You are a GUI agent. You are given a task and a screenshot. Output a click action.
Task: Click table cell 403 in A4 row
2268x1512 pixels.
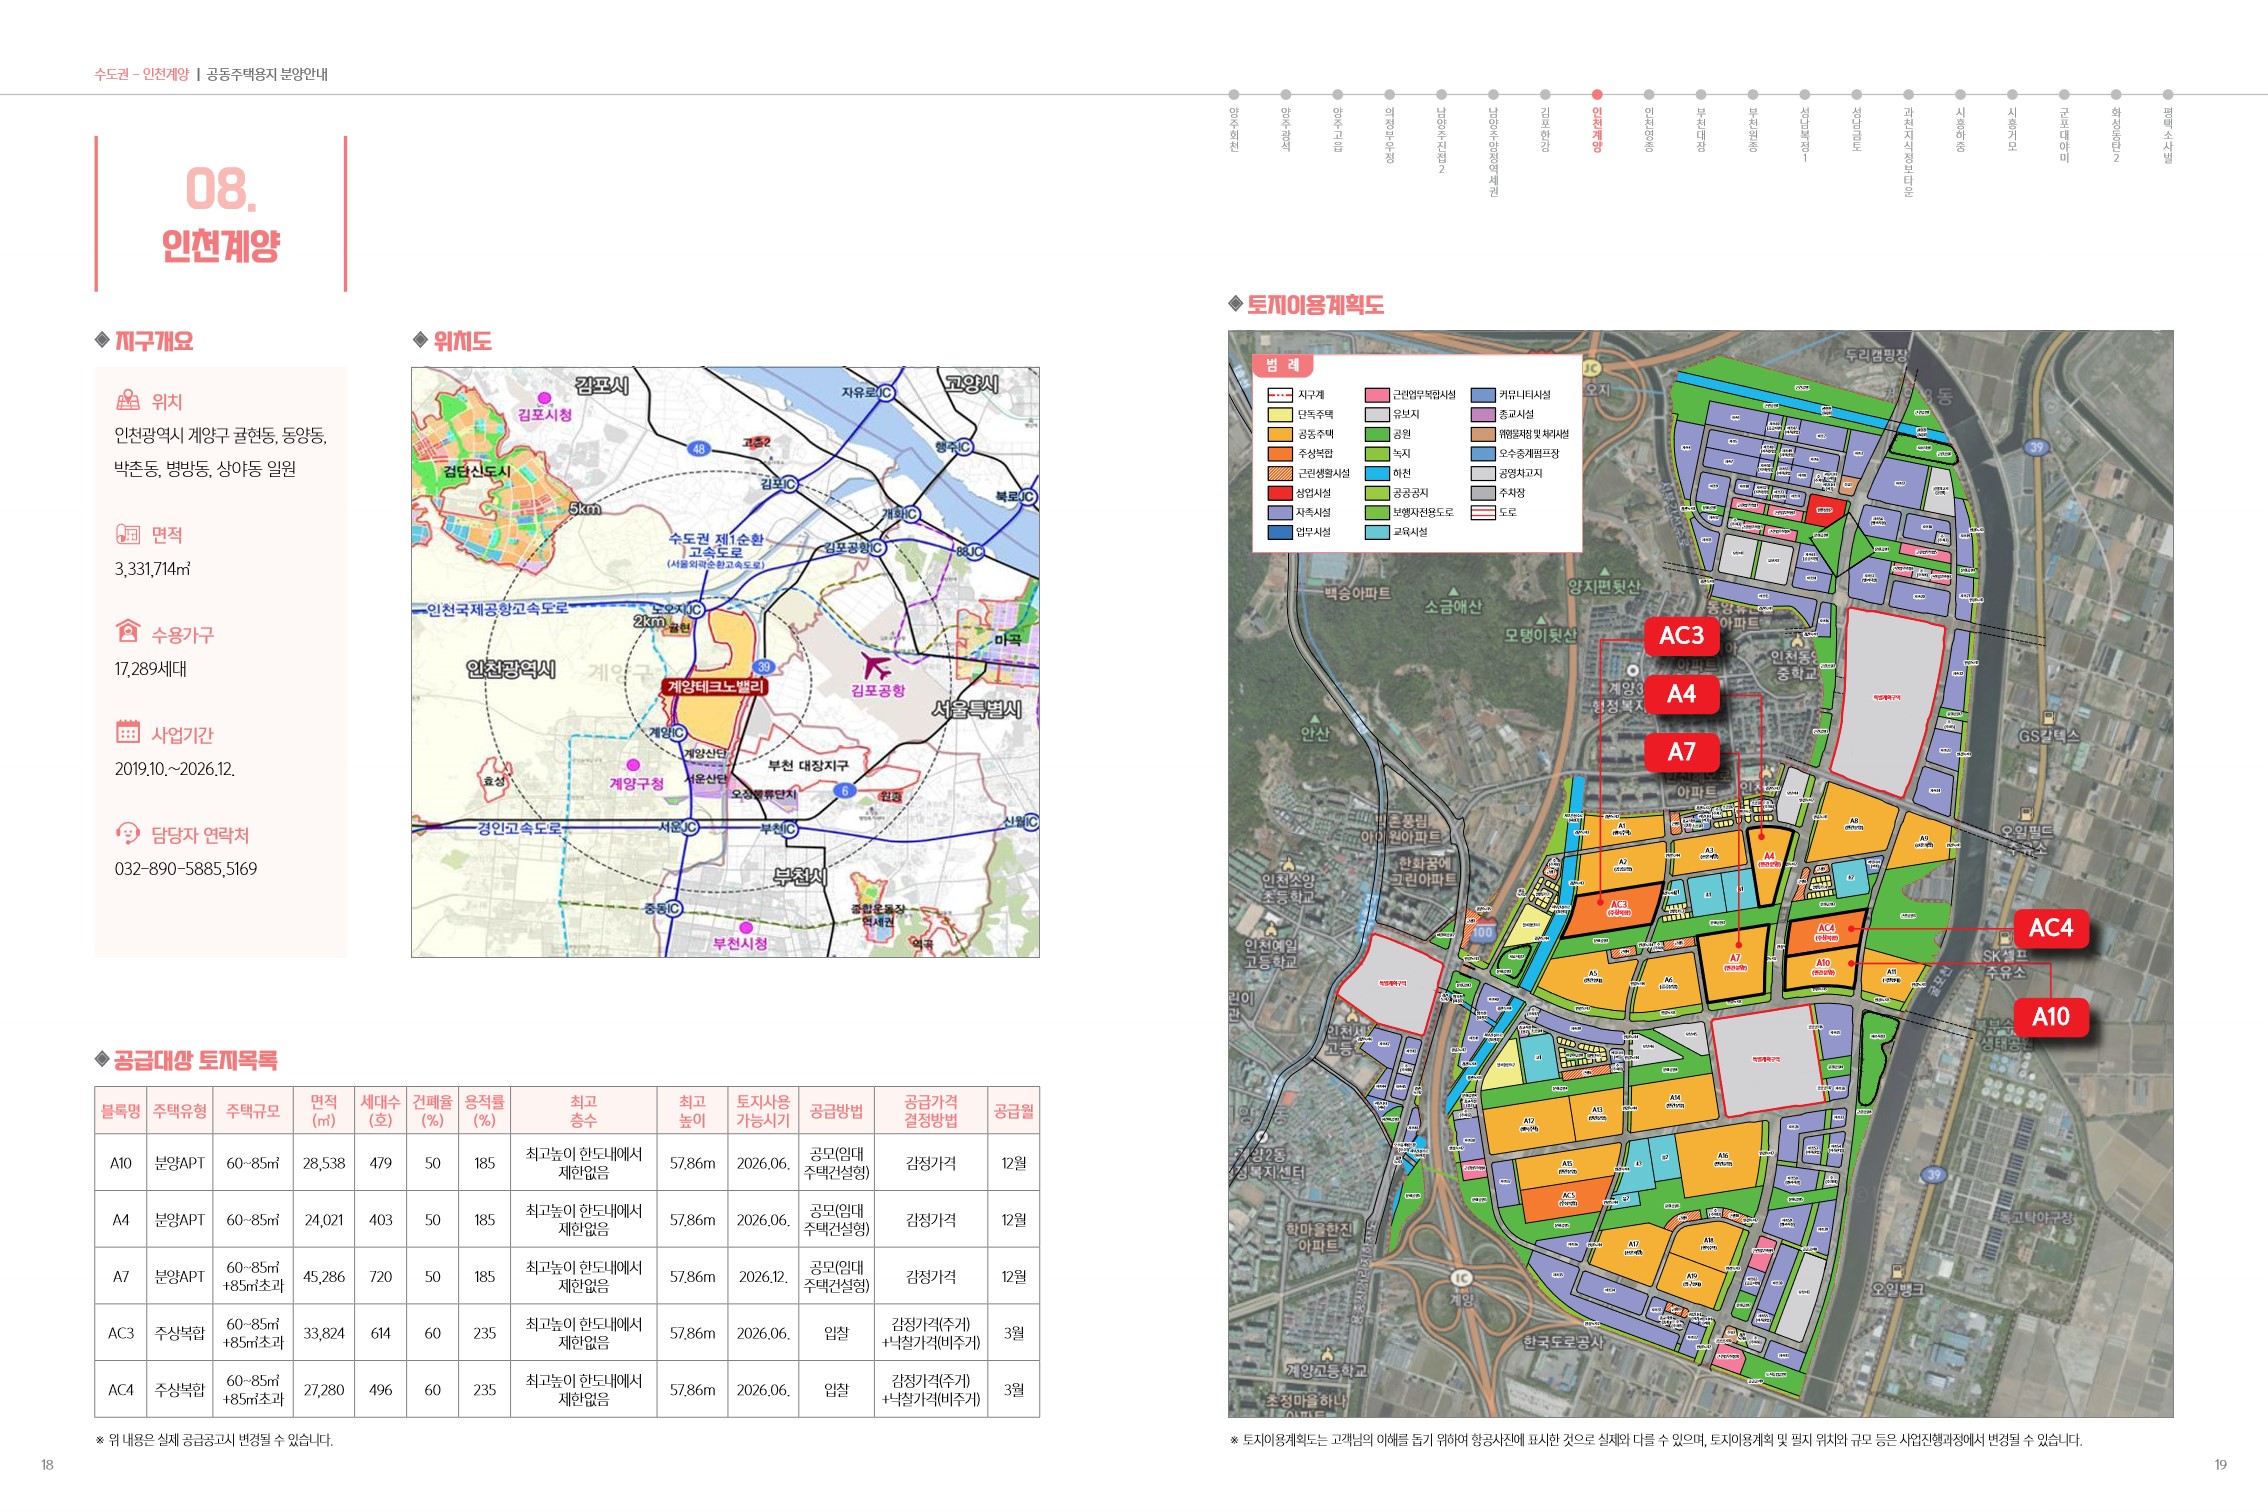point(381,1220)
